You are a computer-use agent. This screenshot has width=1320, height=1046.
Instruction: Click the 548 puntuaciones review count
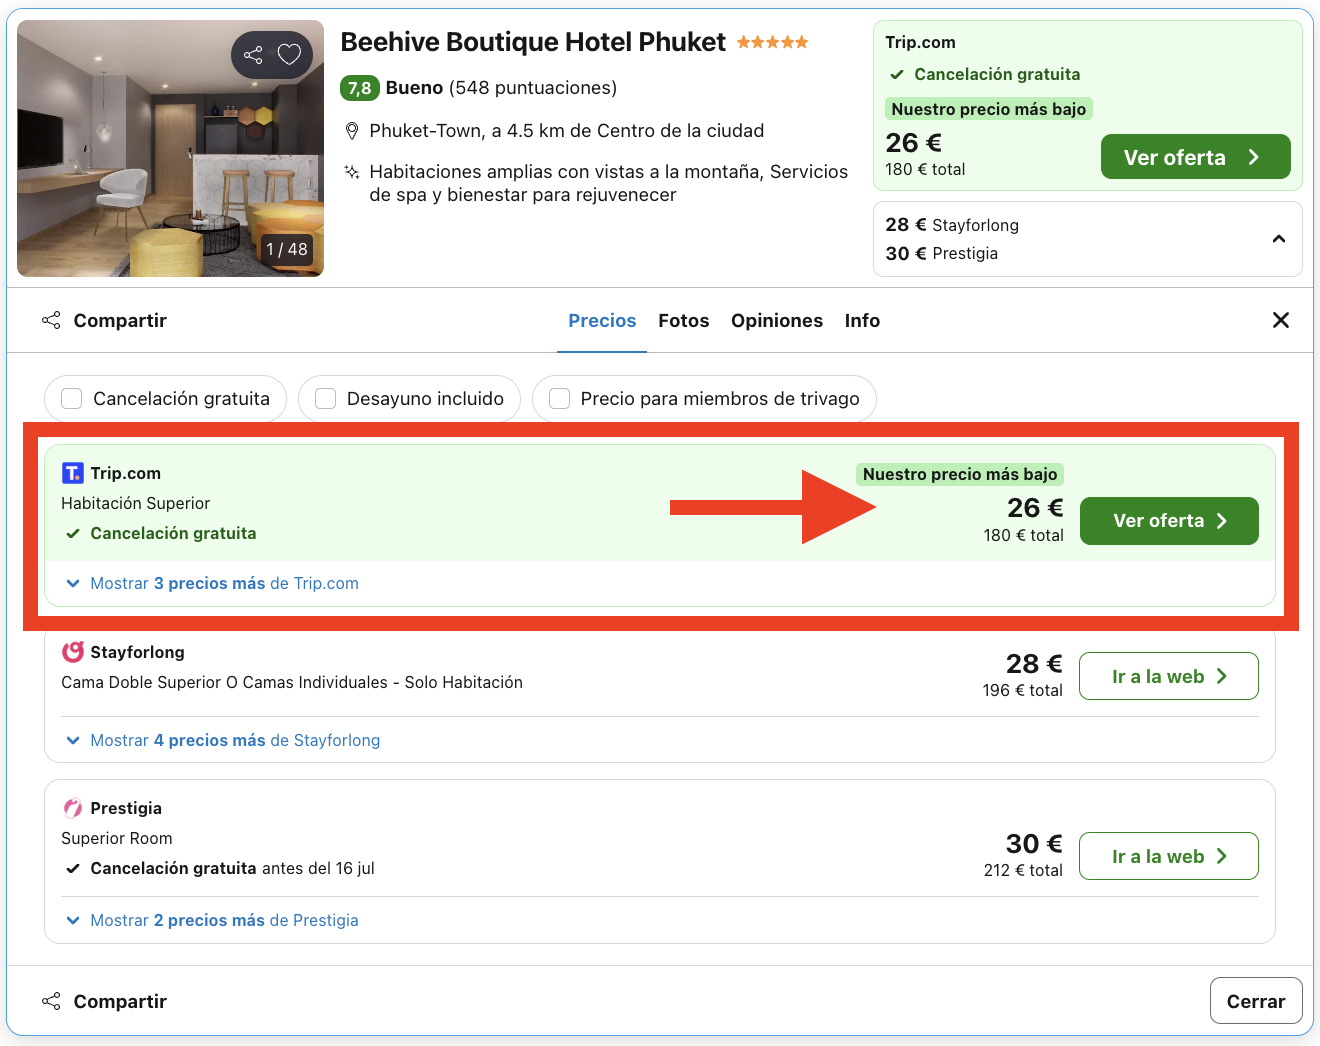[x=533, y=88]
